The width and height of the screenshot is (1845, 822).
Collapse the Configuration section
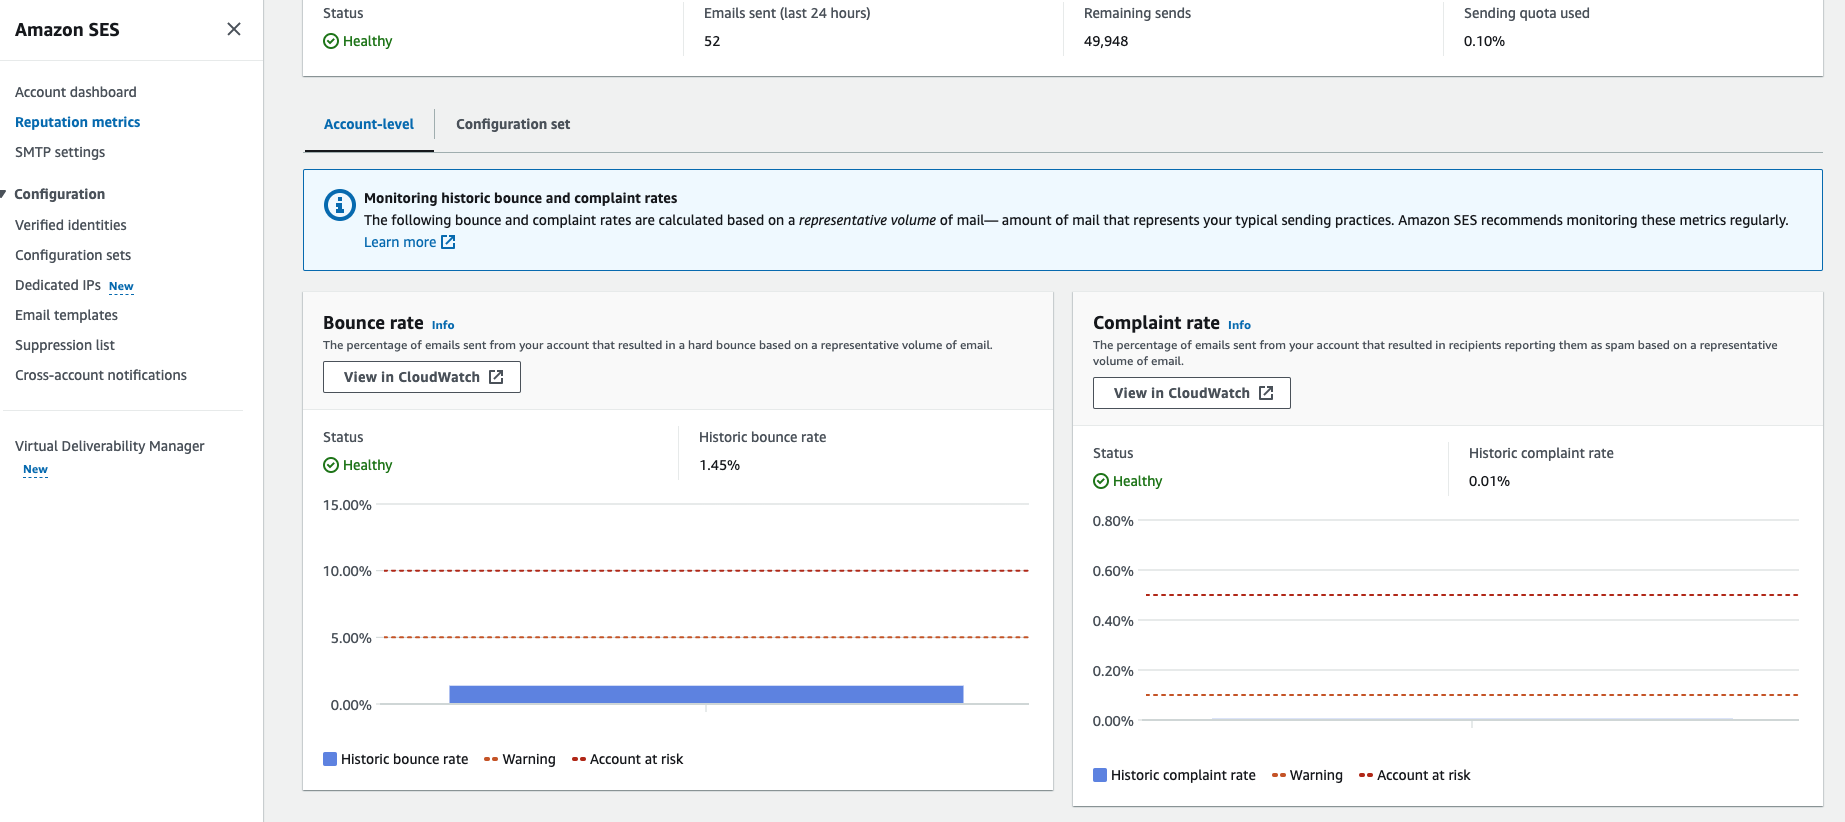5,194
